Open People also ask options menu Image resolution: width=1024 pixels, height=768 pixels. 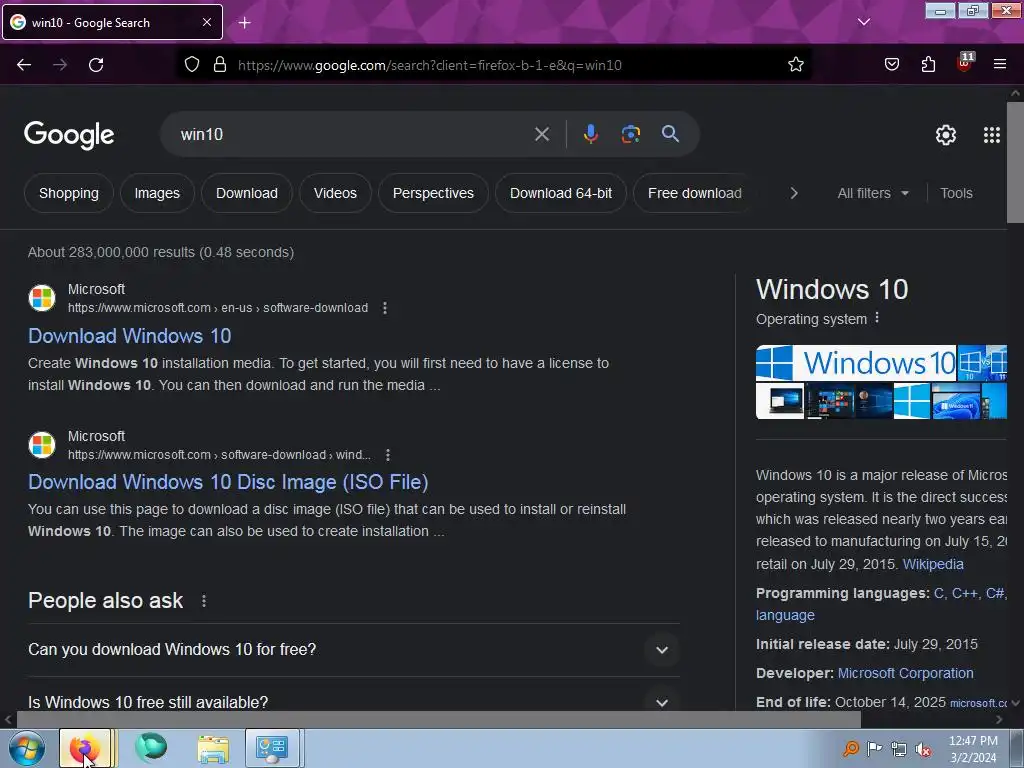point(204,601)
